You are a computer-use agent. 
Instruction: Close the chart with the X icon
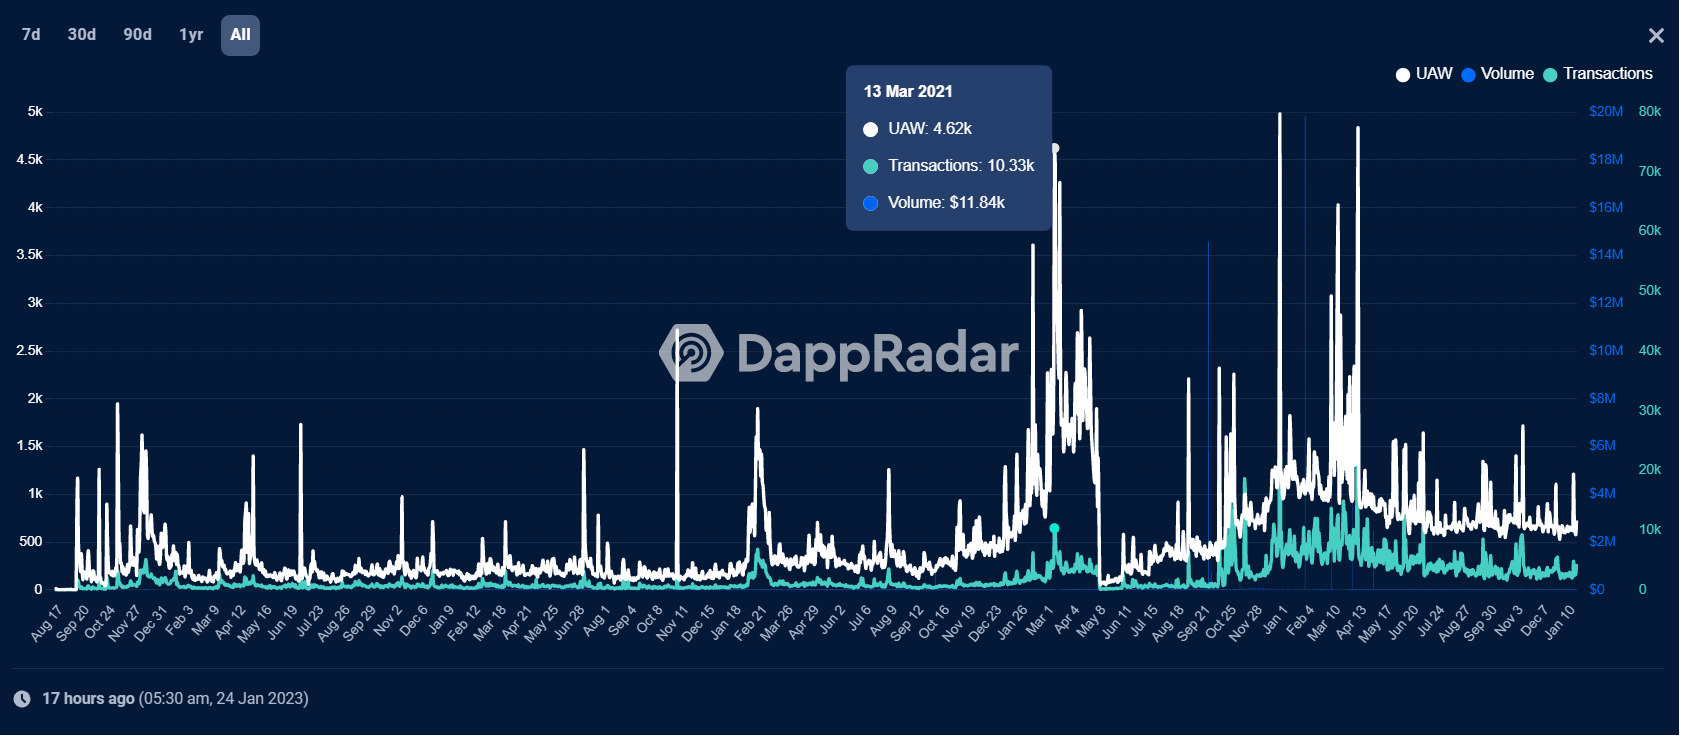click(x=1656, y=36)
